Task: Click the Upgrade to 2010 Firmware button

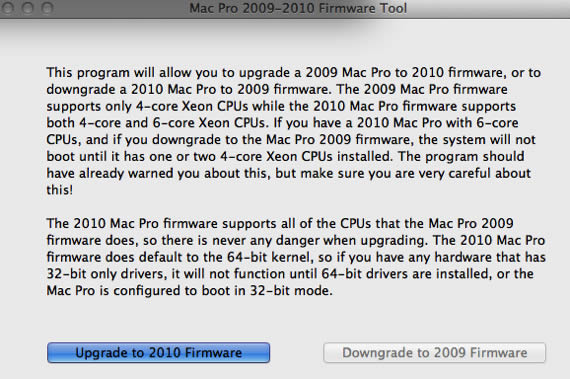Action: pyautogui.click(x=158, y=352)
